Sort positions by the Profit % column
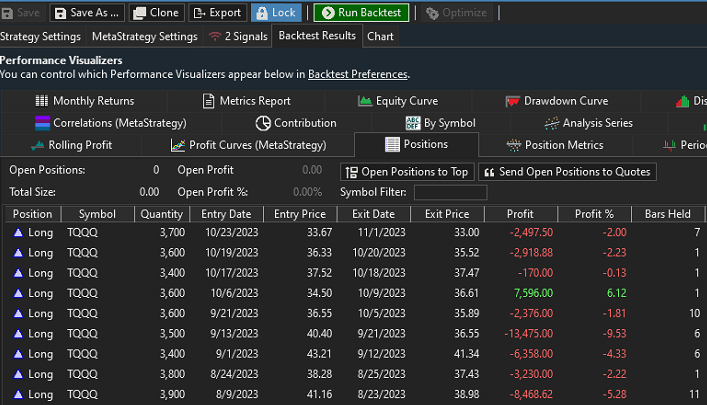The width and height of the screenshot is (707, 405). pyautogui.click(x=594, y=214)
